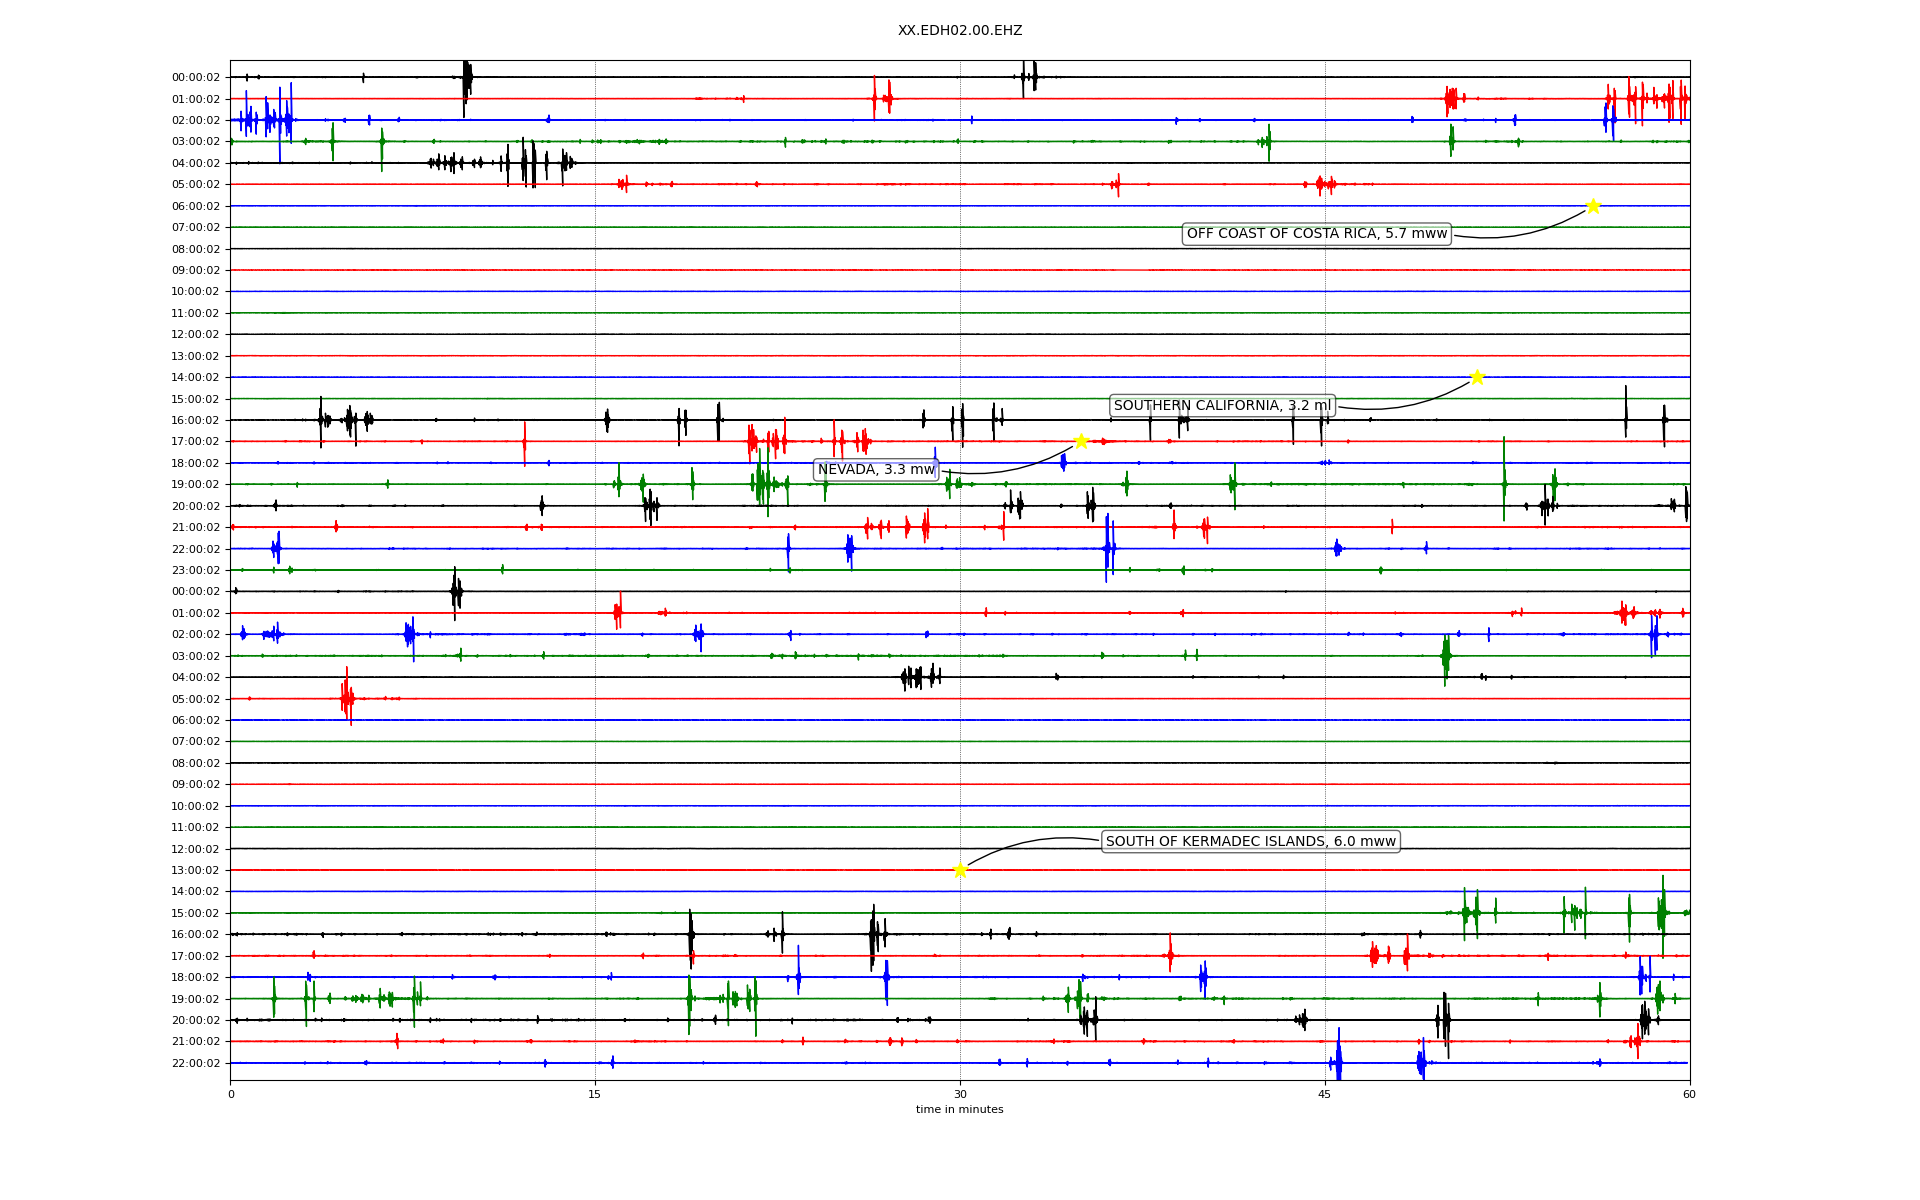Click the 15 minute x-axis tick label

(x=595, y=1094)
